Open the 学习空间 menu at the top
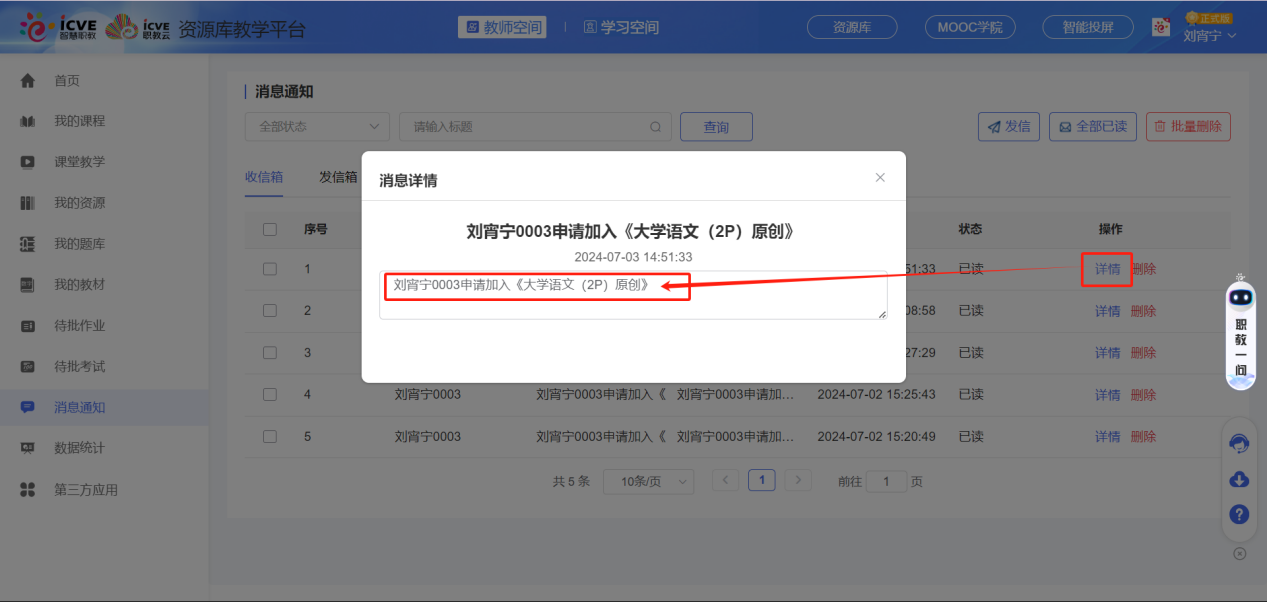Viewport: 1267px width, 602px height. coord(620,27)
